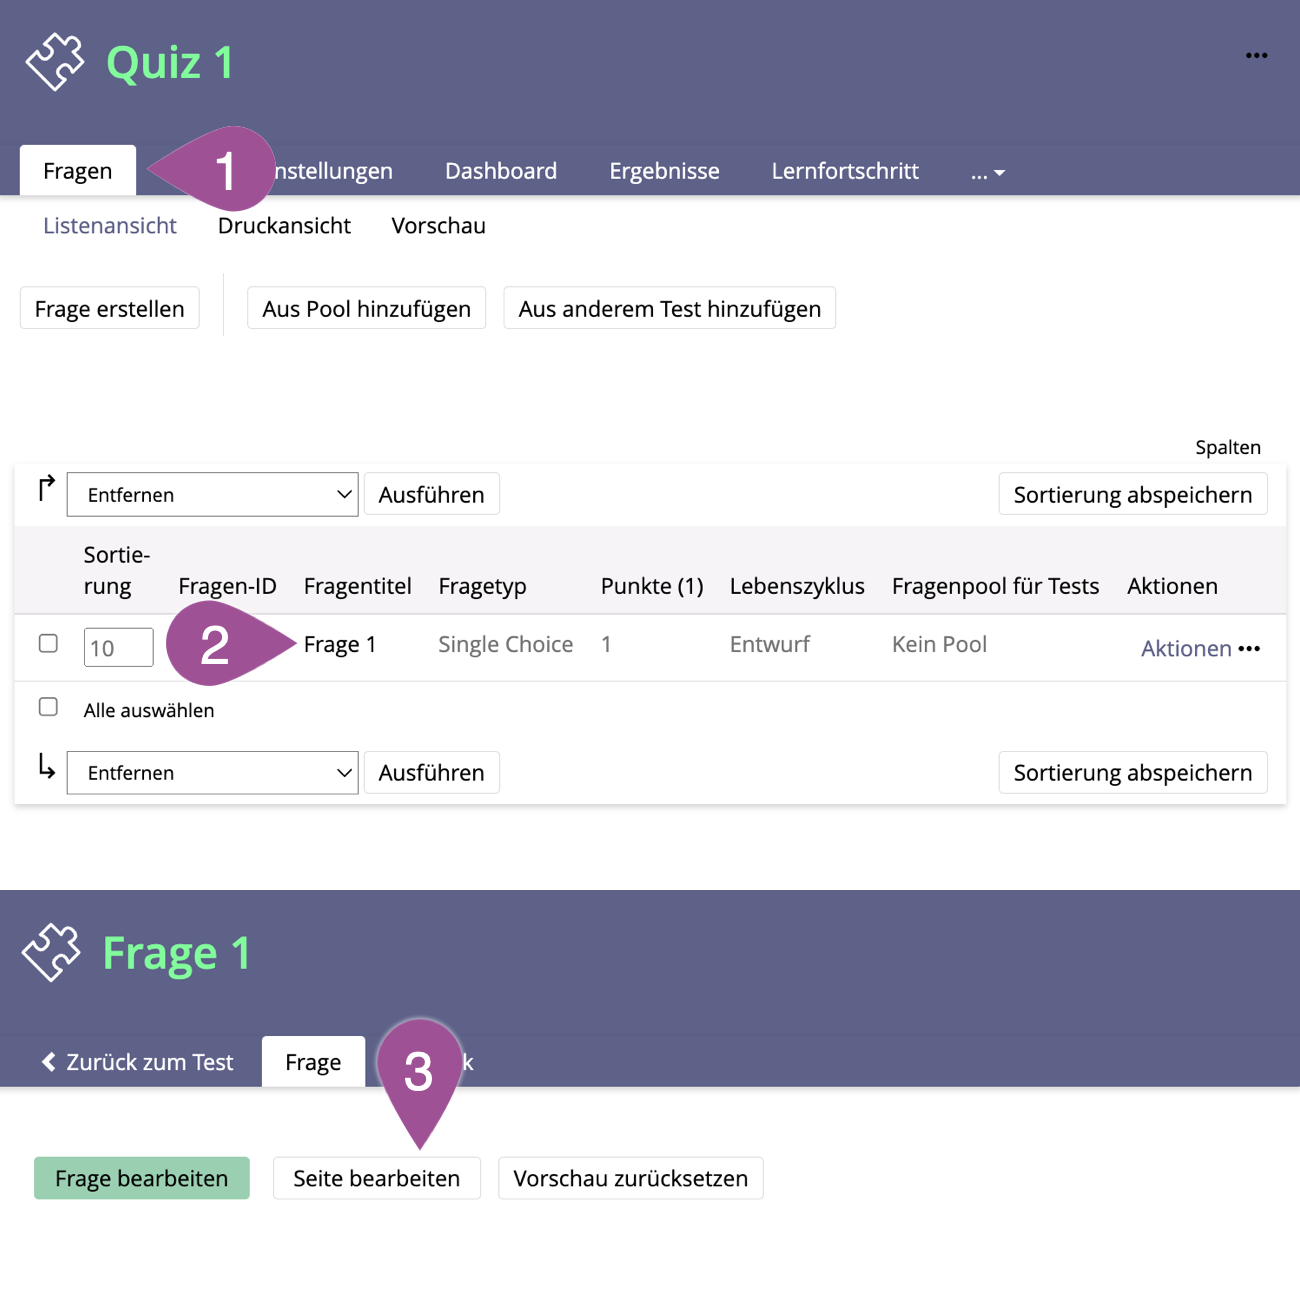This screenshot has height=1300, width=1300.
Task: Open the three-dot menu in Quiz header
Action: pyautogui.click(x=1256, y=56)
